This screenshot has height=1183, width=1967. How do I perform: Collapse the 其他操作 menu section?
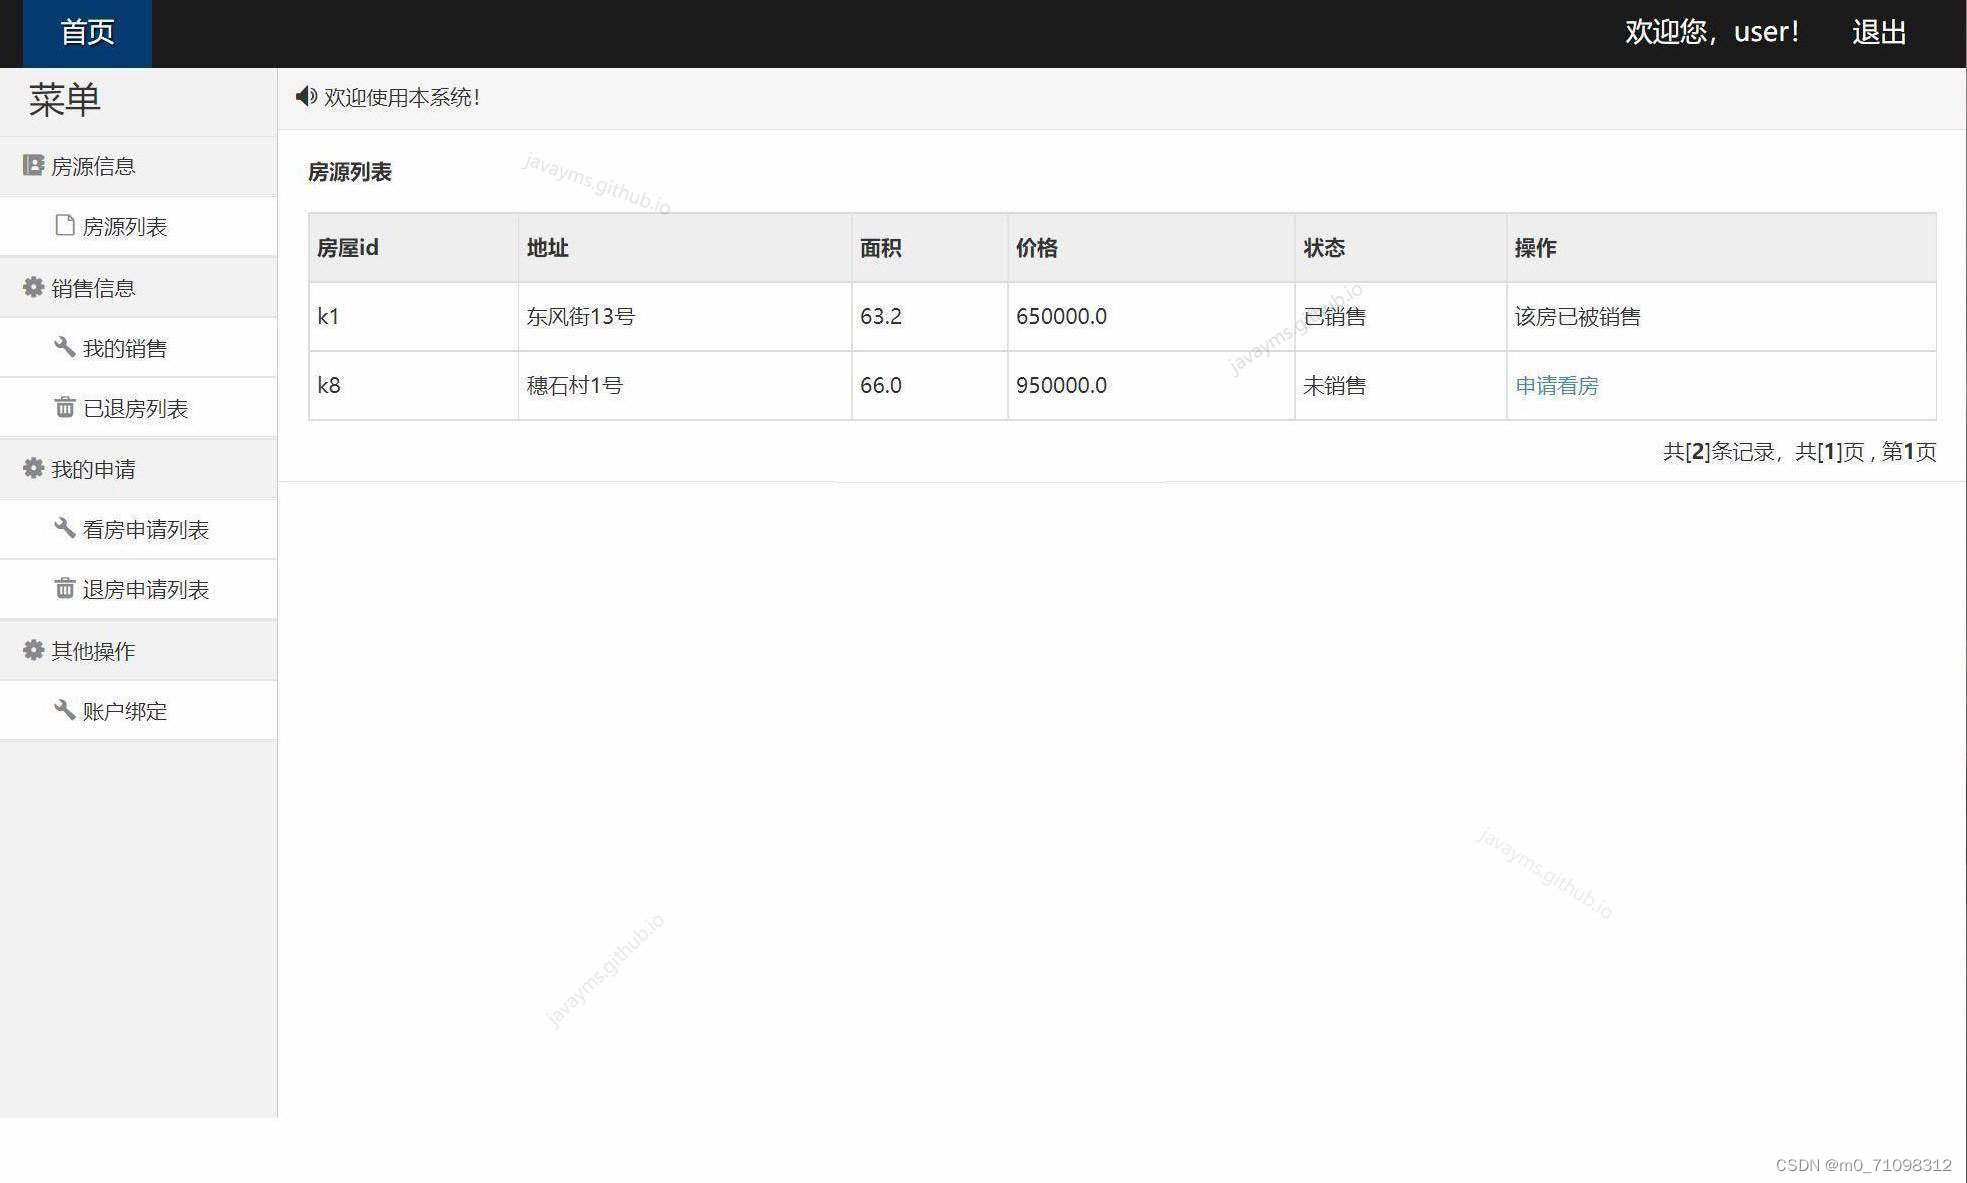pos(93,651)
